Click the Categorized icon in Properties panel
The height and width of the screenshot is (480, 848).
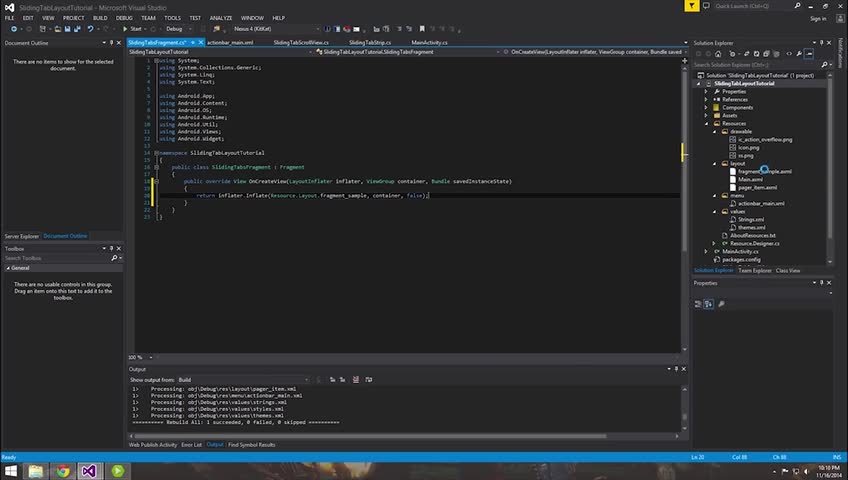tap(698, 304)
